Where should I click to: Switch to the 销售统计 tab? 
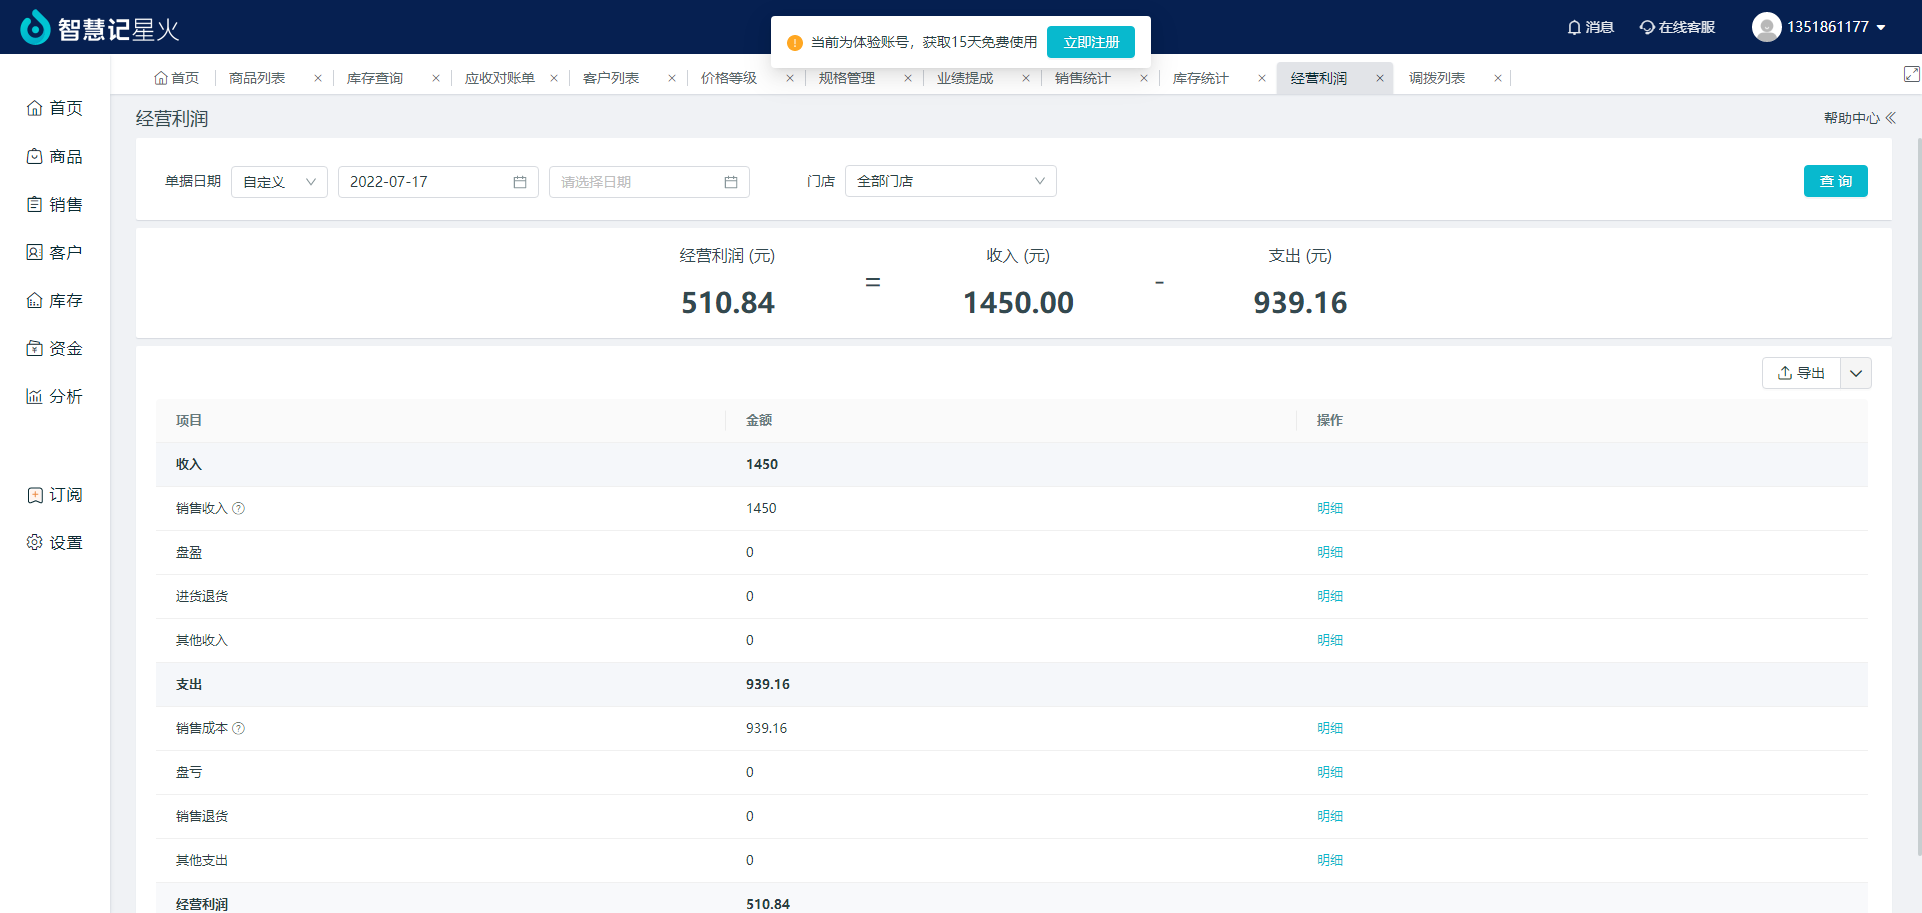[x=1083, y=78]
